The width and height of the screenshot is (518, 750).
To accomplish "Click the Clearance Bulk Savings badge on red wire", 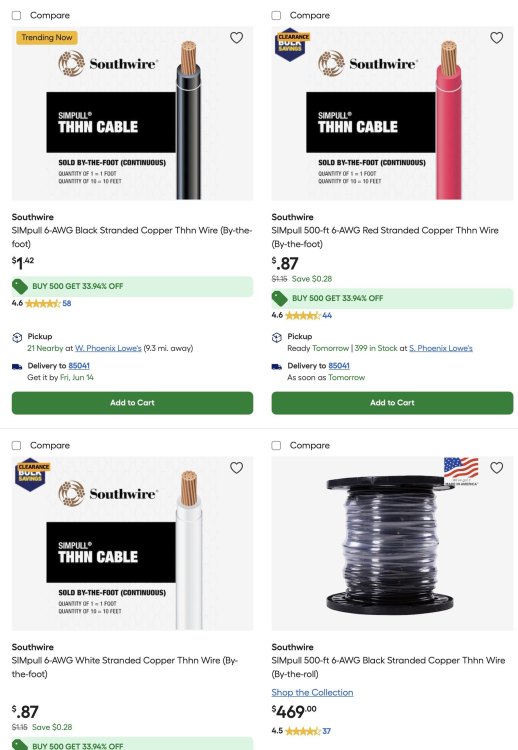I will pos(292,46).
